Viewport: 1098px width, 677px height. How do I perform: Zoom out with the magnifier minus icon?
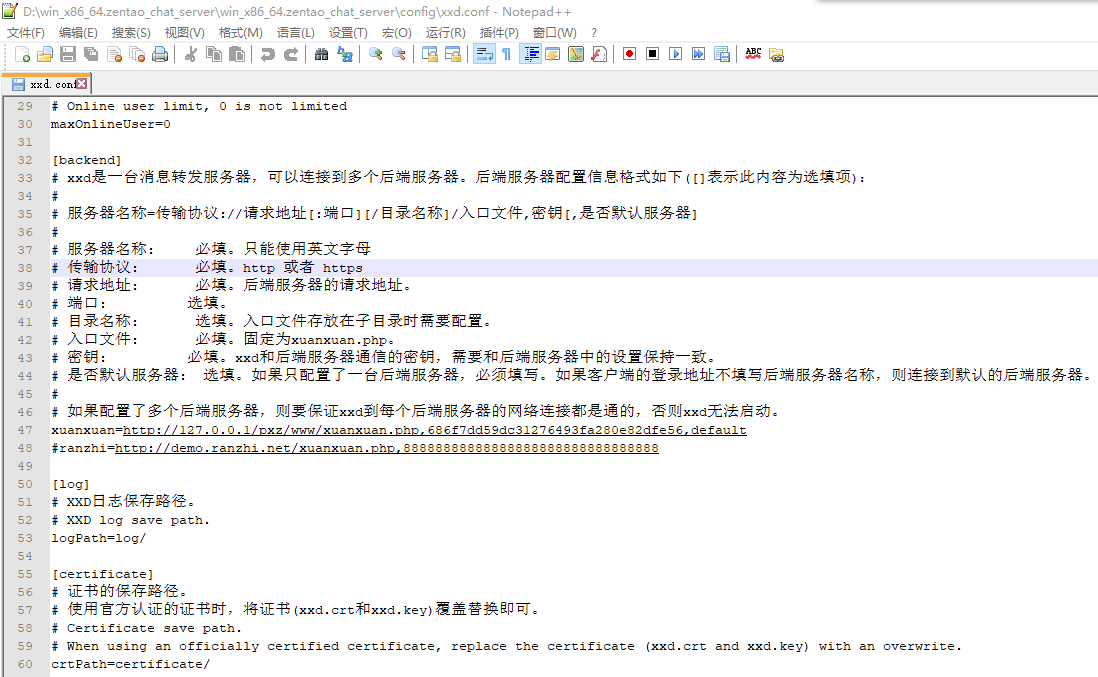tap(398, 55)
